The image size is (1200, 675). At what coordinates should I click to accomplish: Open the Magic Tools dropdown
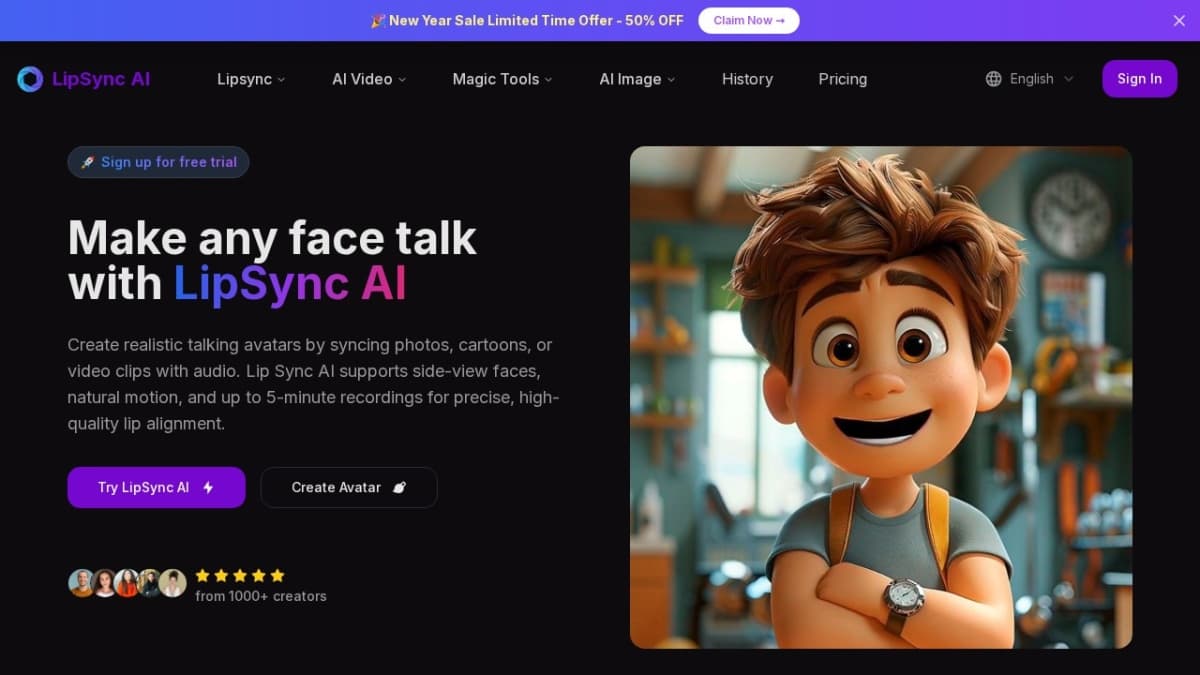501,79
